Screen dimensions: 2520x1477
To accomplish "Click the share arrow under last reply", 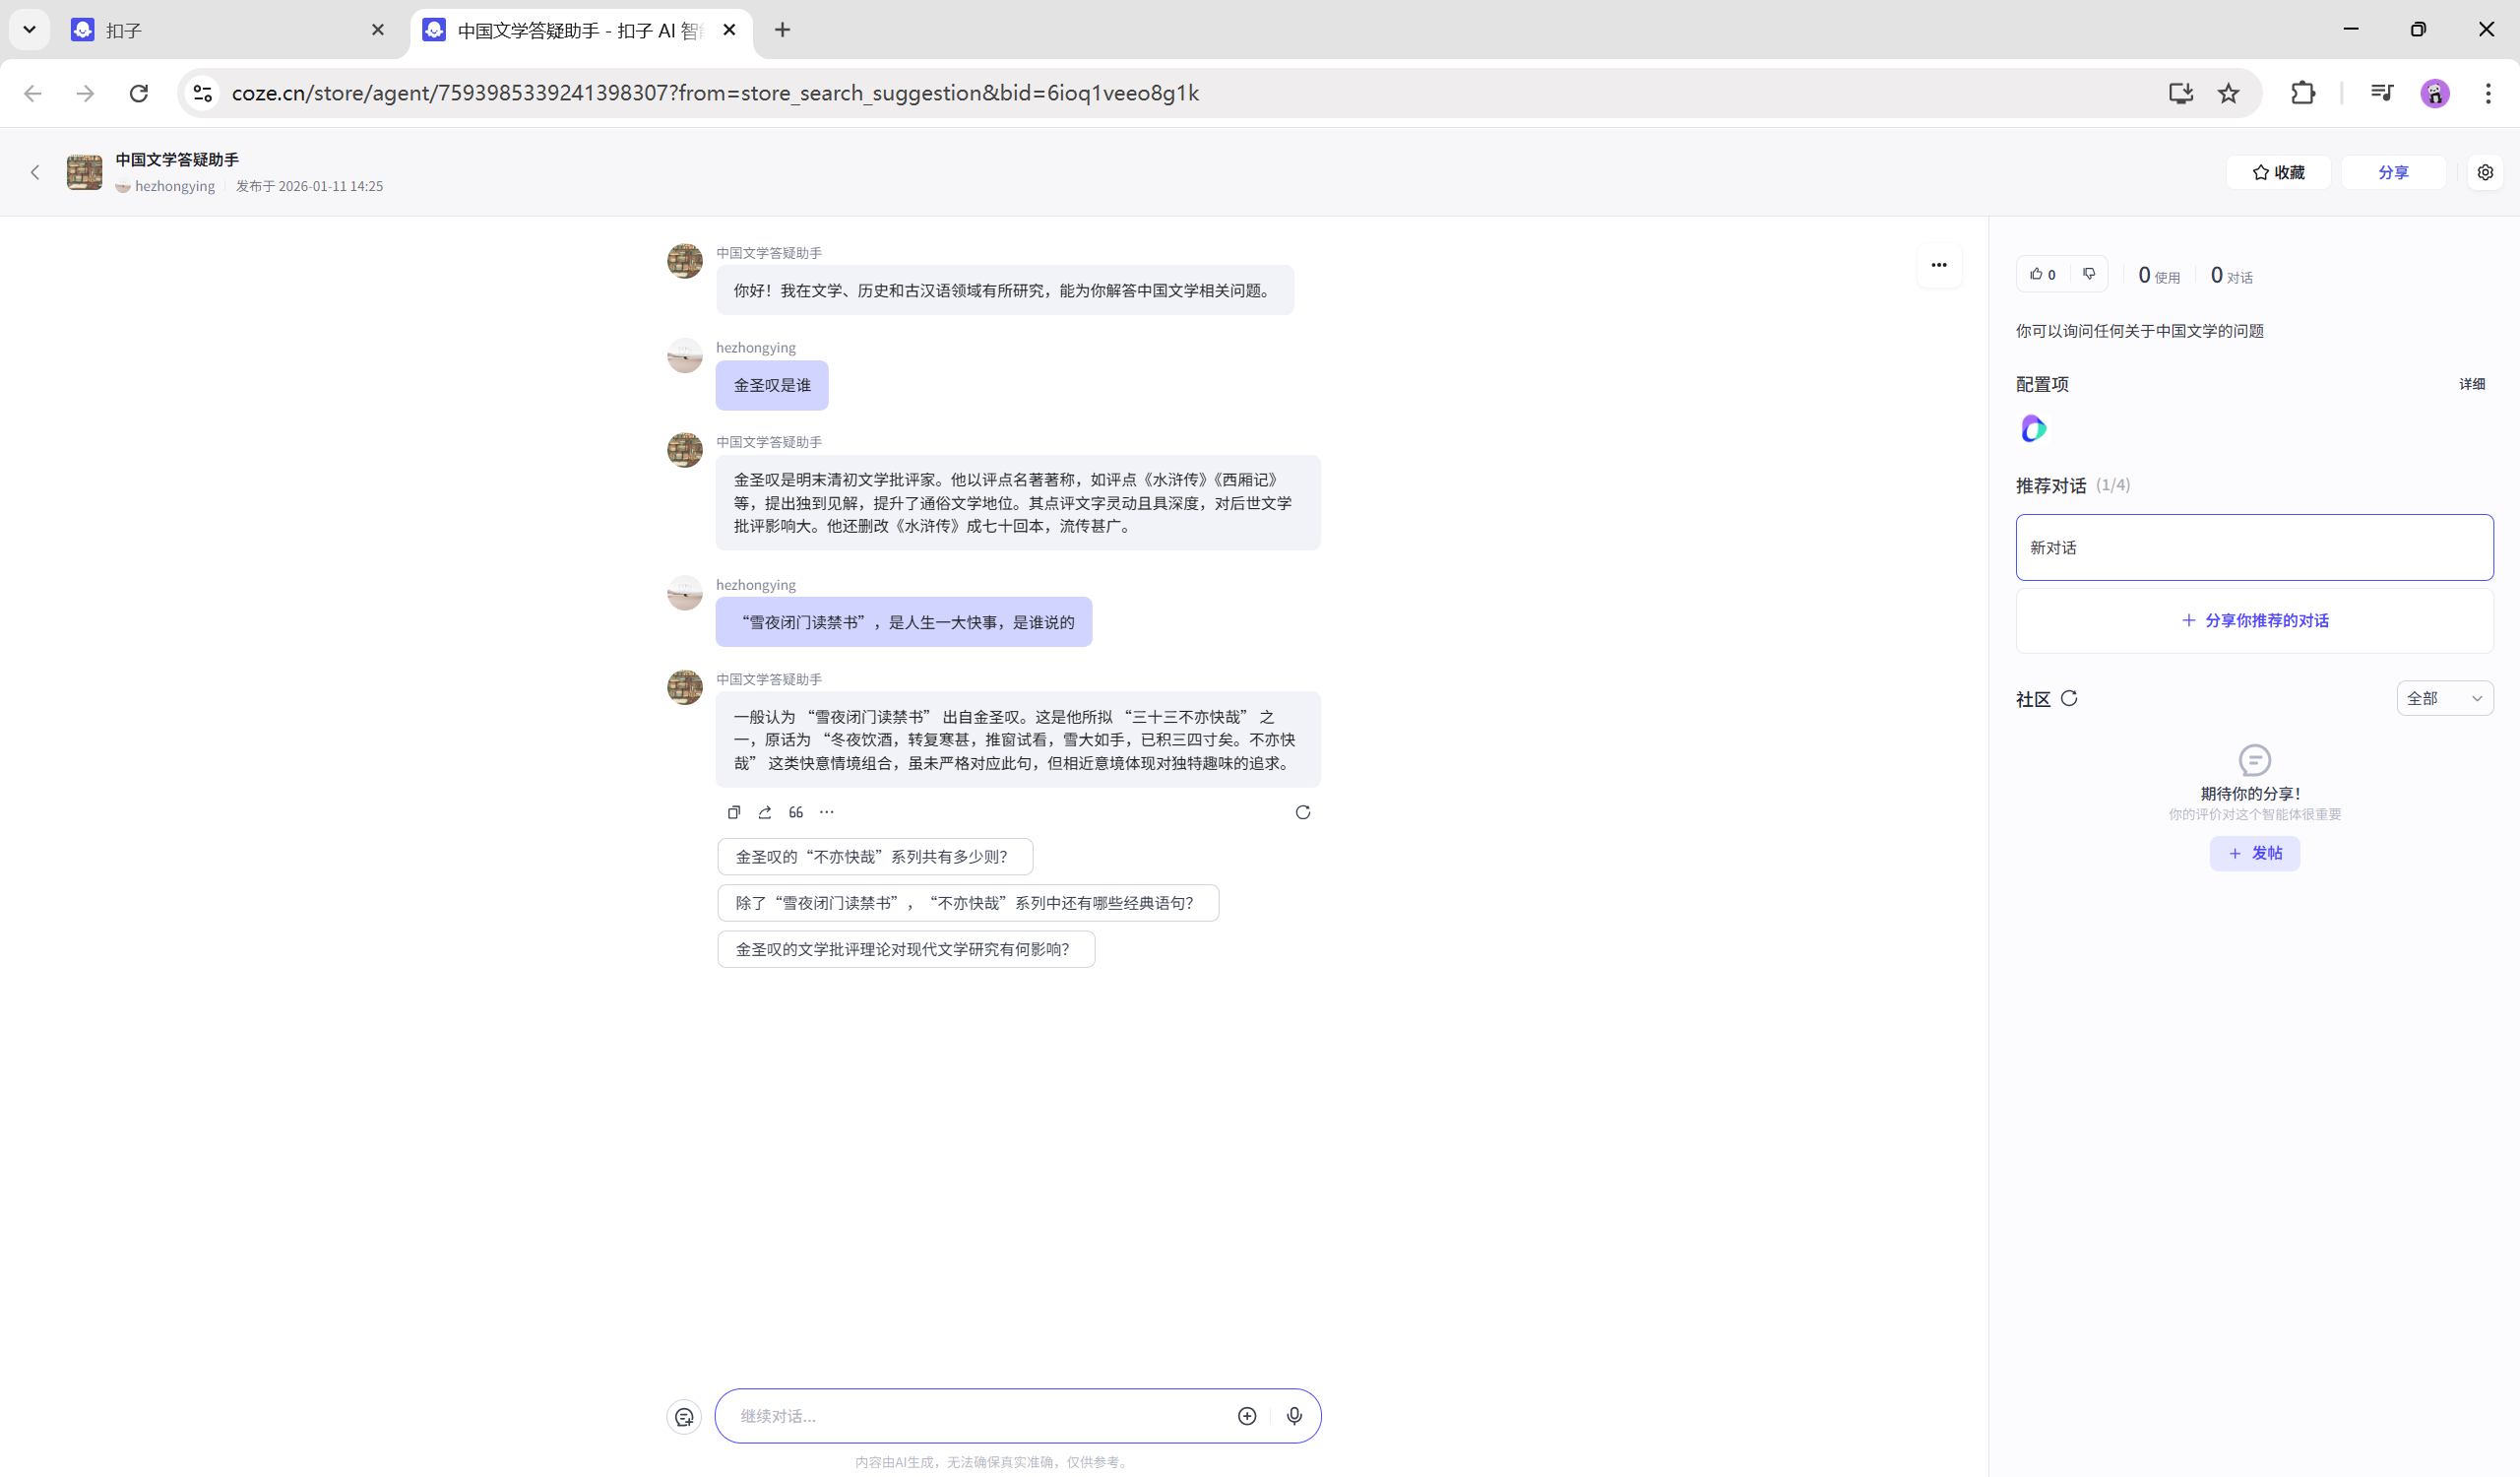I will click(x=765, y=812).
